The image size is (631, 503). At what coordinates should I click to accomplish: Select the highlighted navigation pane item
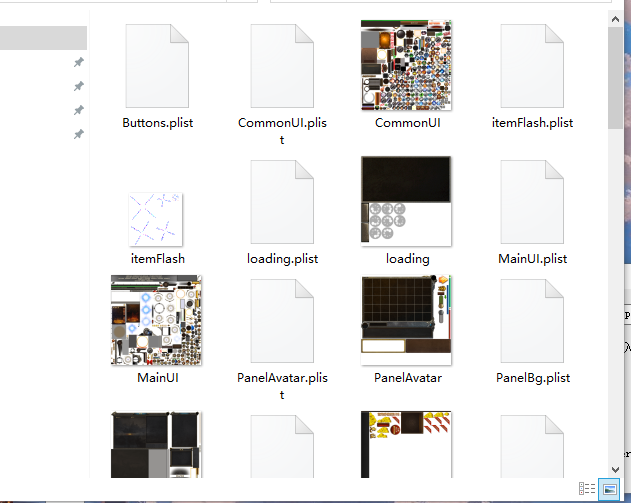43,38
